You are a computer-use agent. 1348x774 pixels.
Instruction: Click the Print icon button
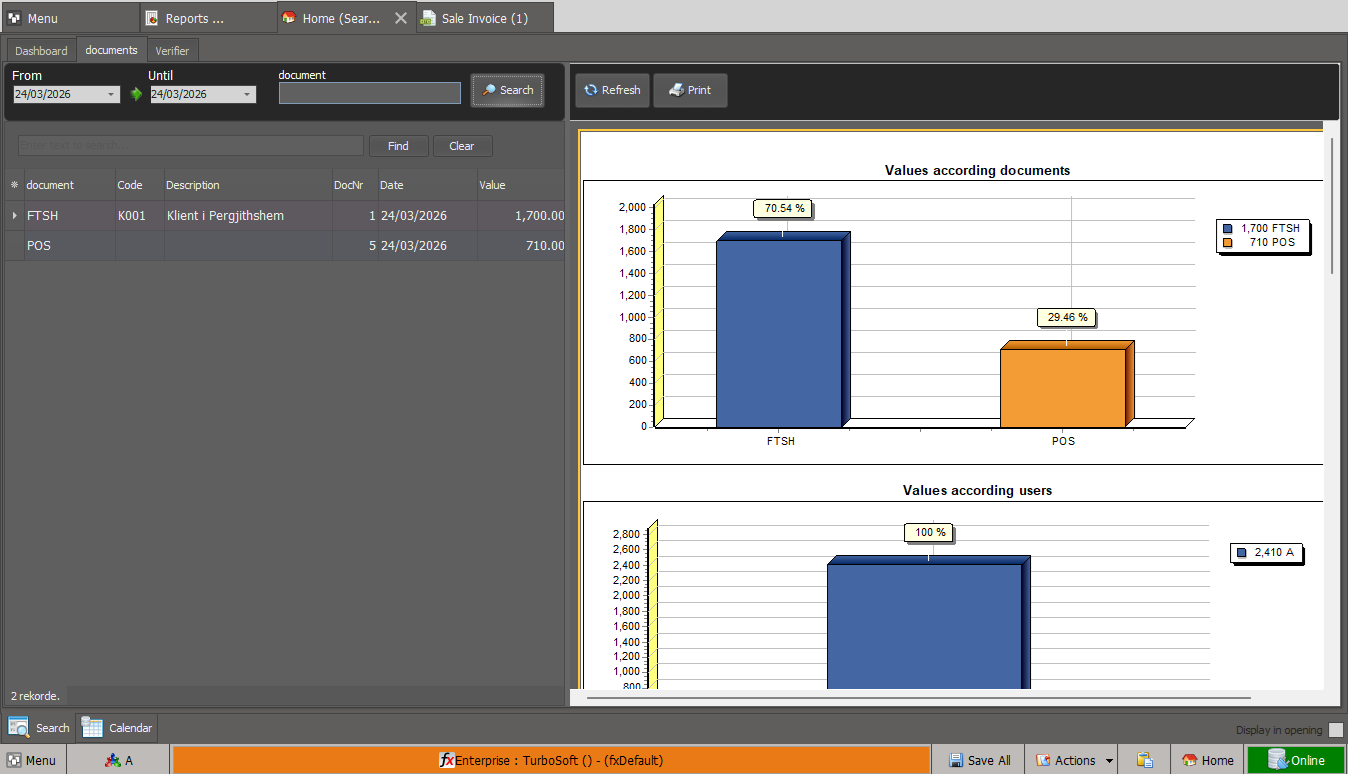pos(677,90)
